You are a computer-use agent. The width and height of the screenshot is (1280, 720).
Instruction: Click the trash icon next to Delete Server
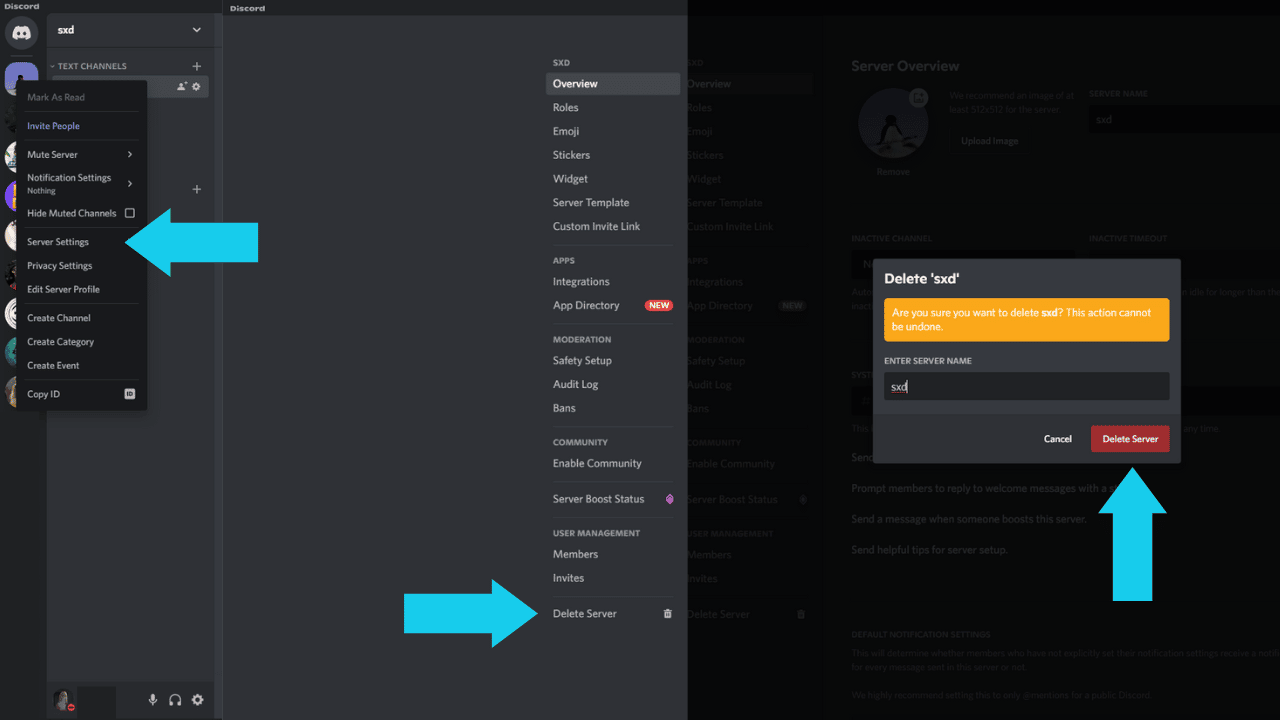coord(667,613)
